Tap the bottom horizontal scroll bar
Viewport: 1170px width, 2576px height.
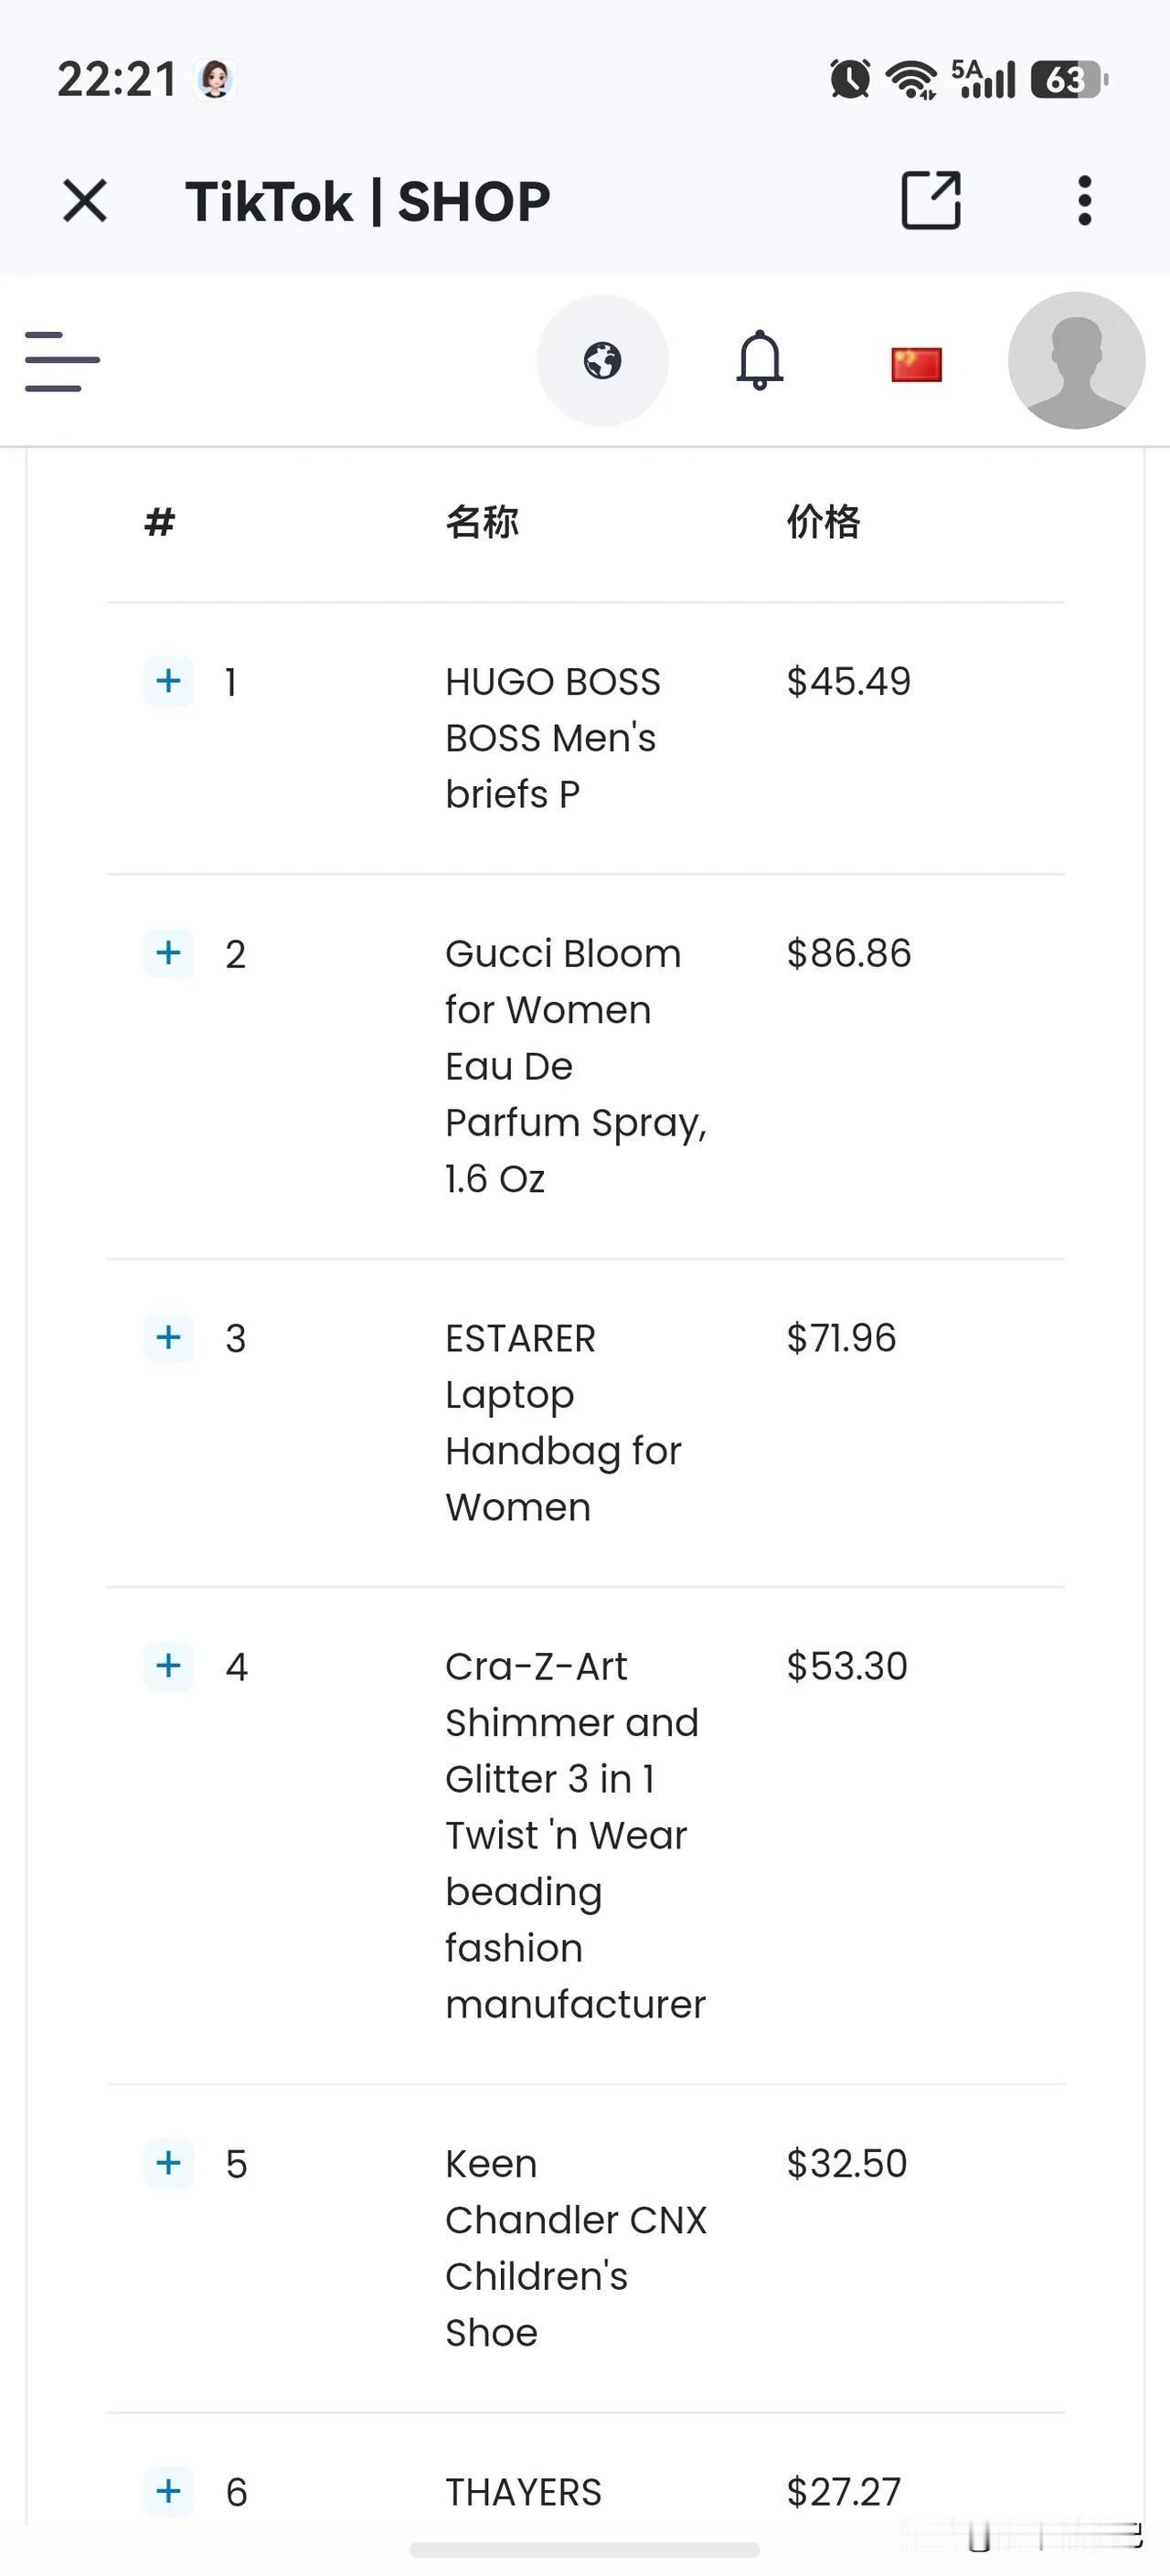click(x=585, y=2549)
